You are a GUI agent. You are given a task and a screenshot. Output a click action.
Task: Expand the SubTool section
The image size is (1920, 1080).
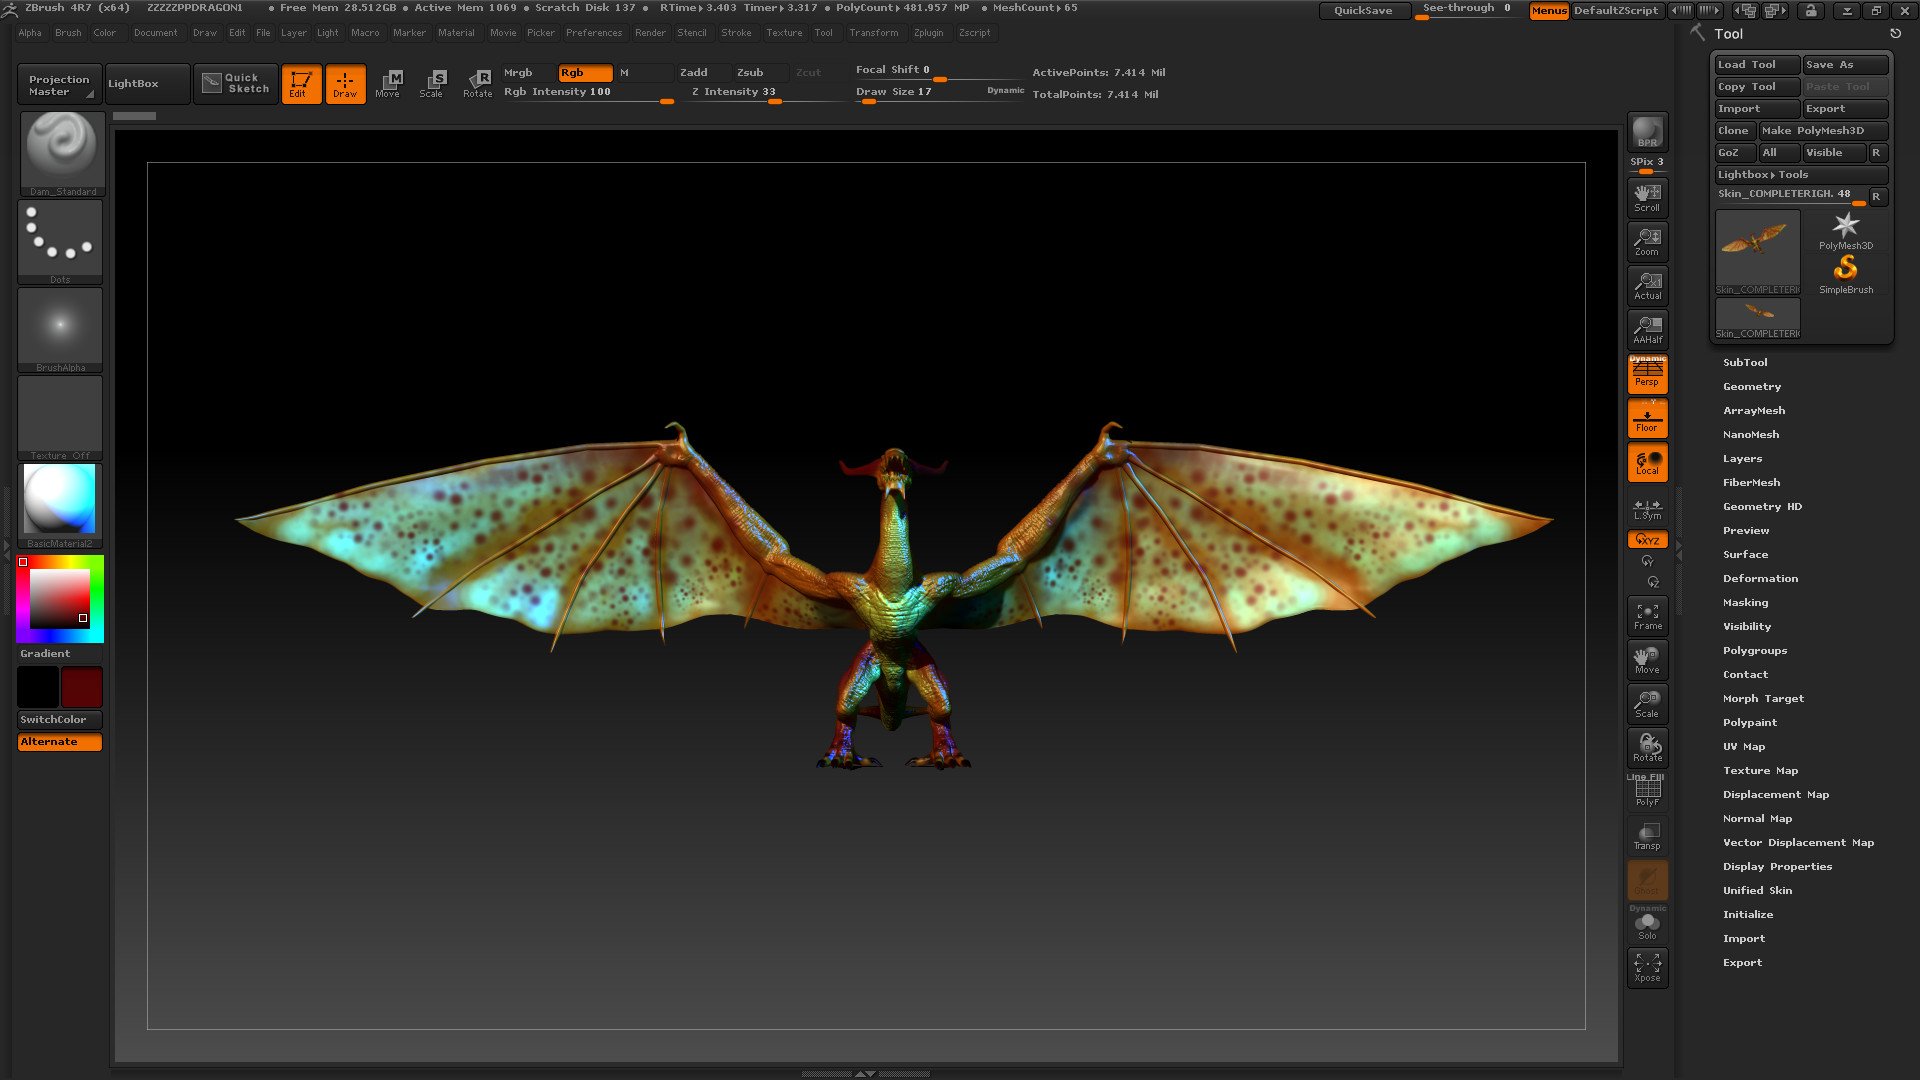click(x=1744, y=363)
